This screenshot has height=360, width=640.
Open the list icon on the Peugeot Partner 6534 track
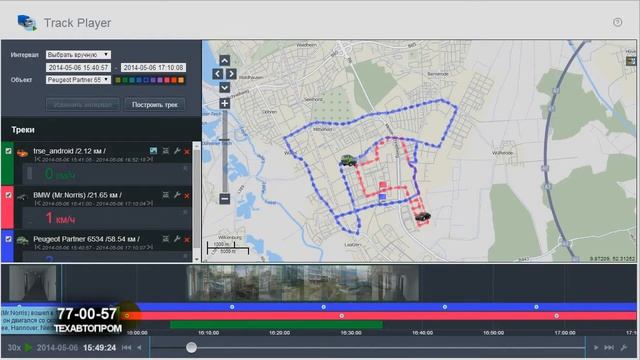point(166,239)
